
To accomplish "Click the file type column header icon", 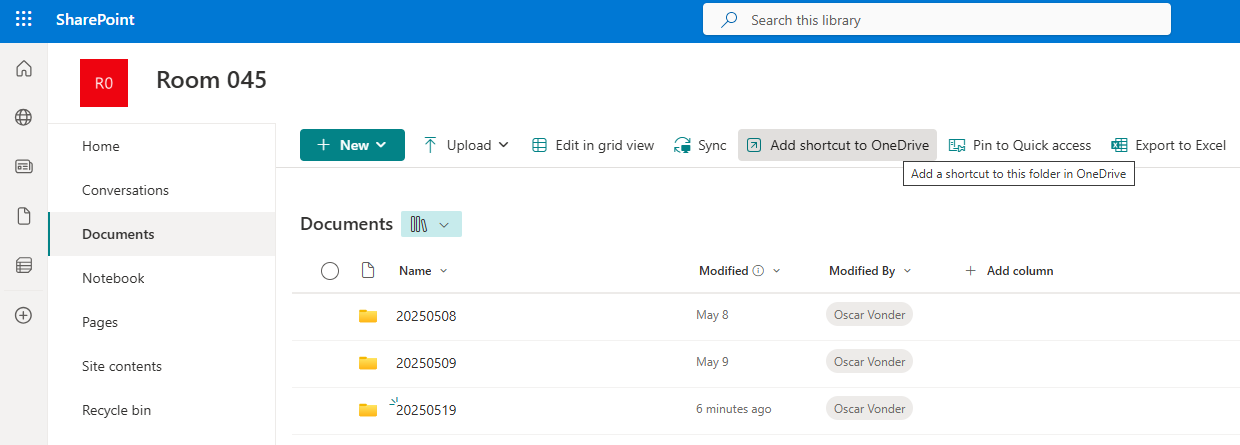I will 368,270.
